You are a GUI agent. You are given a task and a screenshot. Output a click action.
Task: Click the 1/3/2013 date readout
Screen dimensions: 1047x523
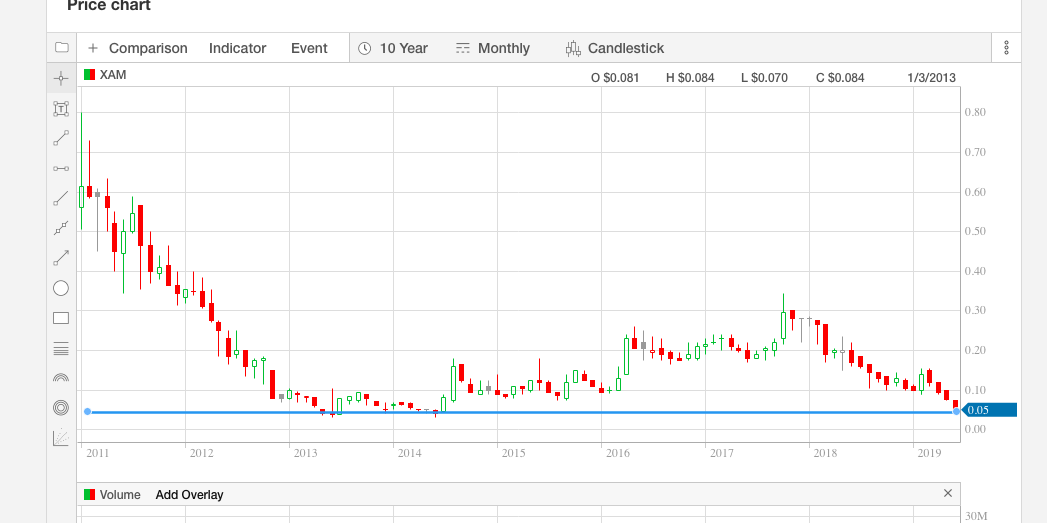(931, 77)
